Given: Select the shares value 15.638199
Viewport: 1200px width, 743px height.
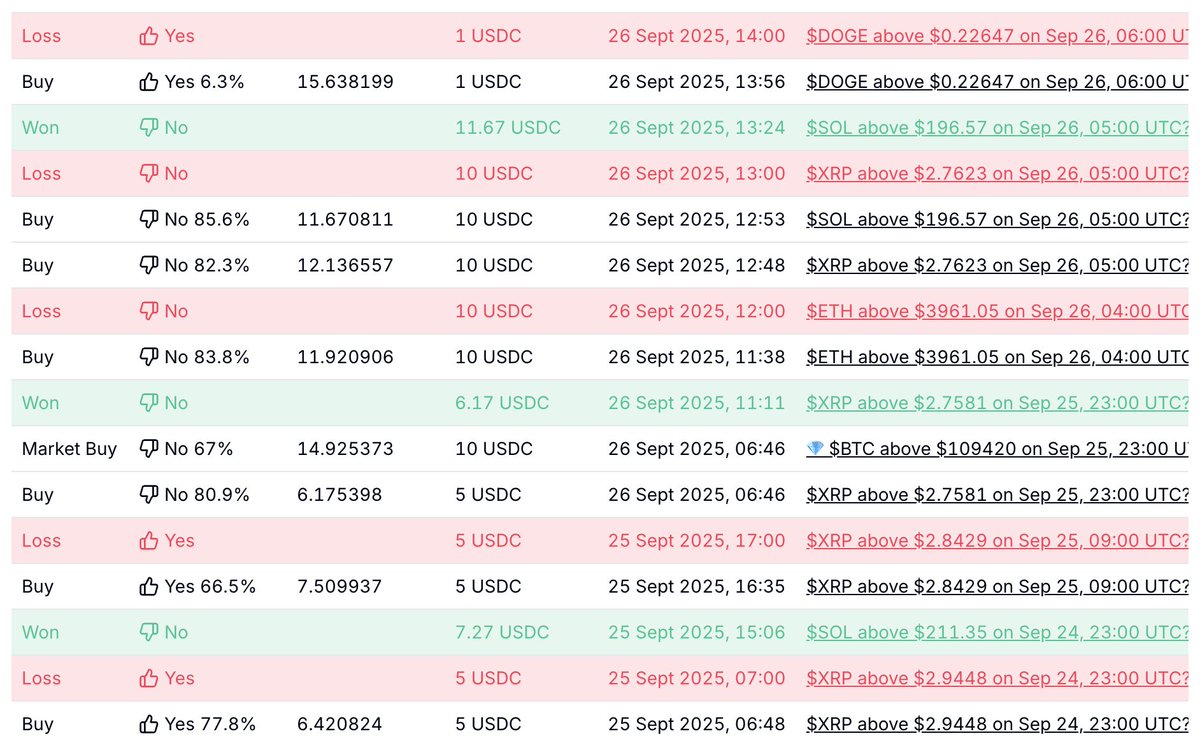Looking at the screenshot, I should pyautogui.click(x=345, y=82).
